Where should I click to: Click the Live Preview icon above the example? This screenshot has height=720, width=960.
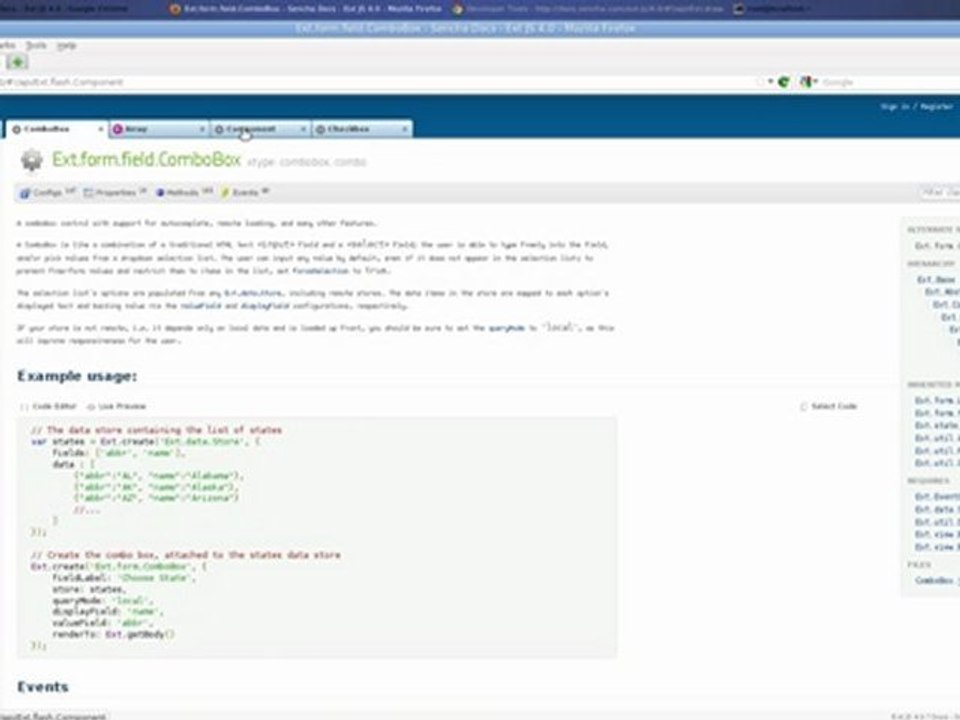click(x=91, y=407)
